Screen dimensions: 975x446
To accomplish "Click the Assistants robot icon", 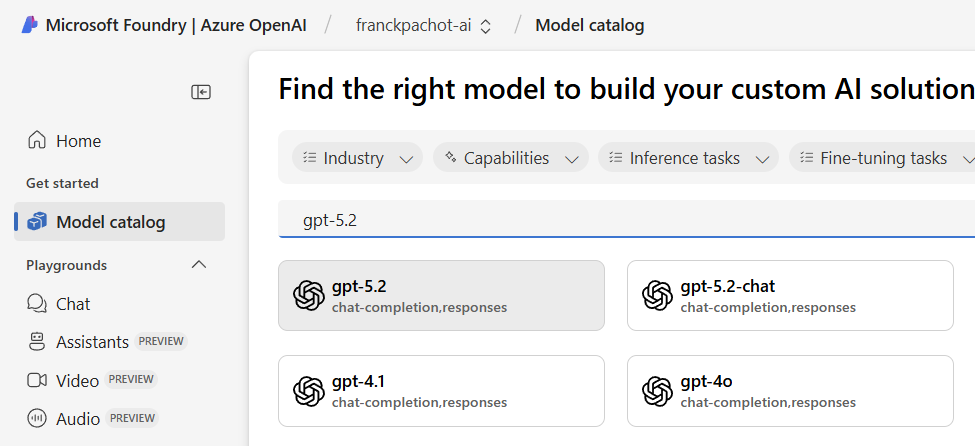I will click(37, 341).
